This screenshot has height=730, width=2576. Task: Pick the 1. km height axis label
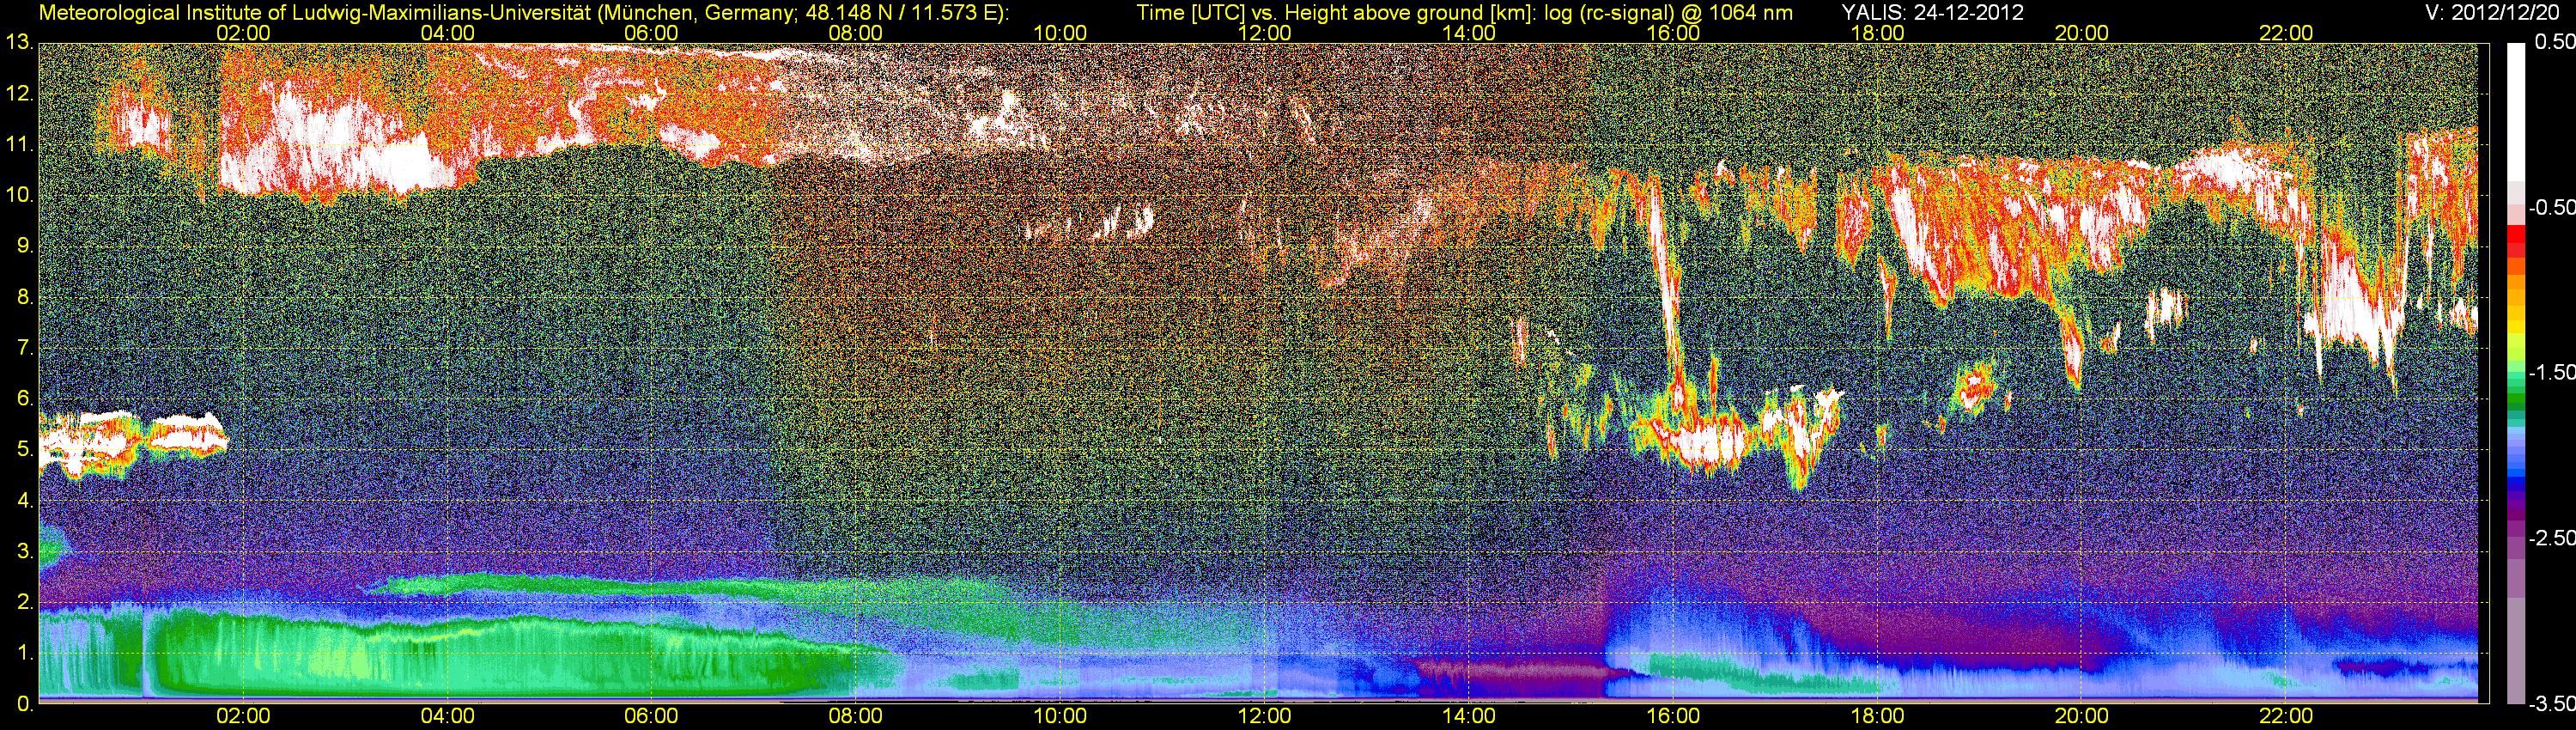[x=24, y=653]
